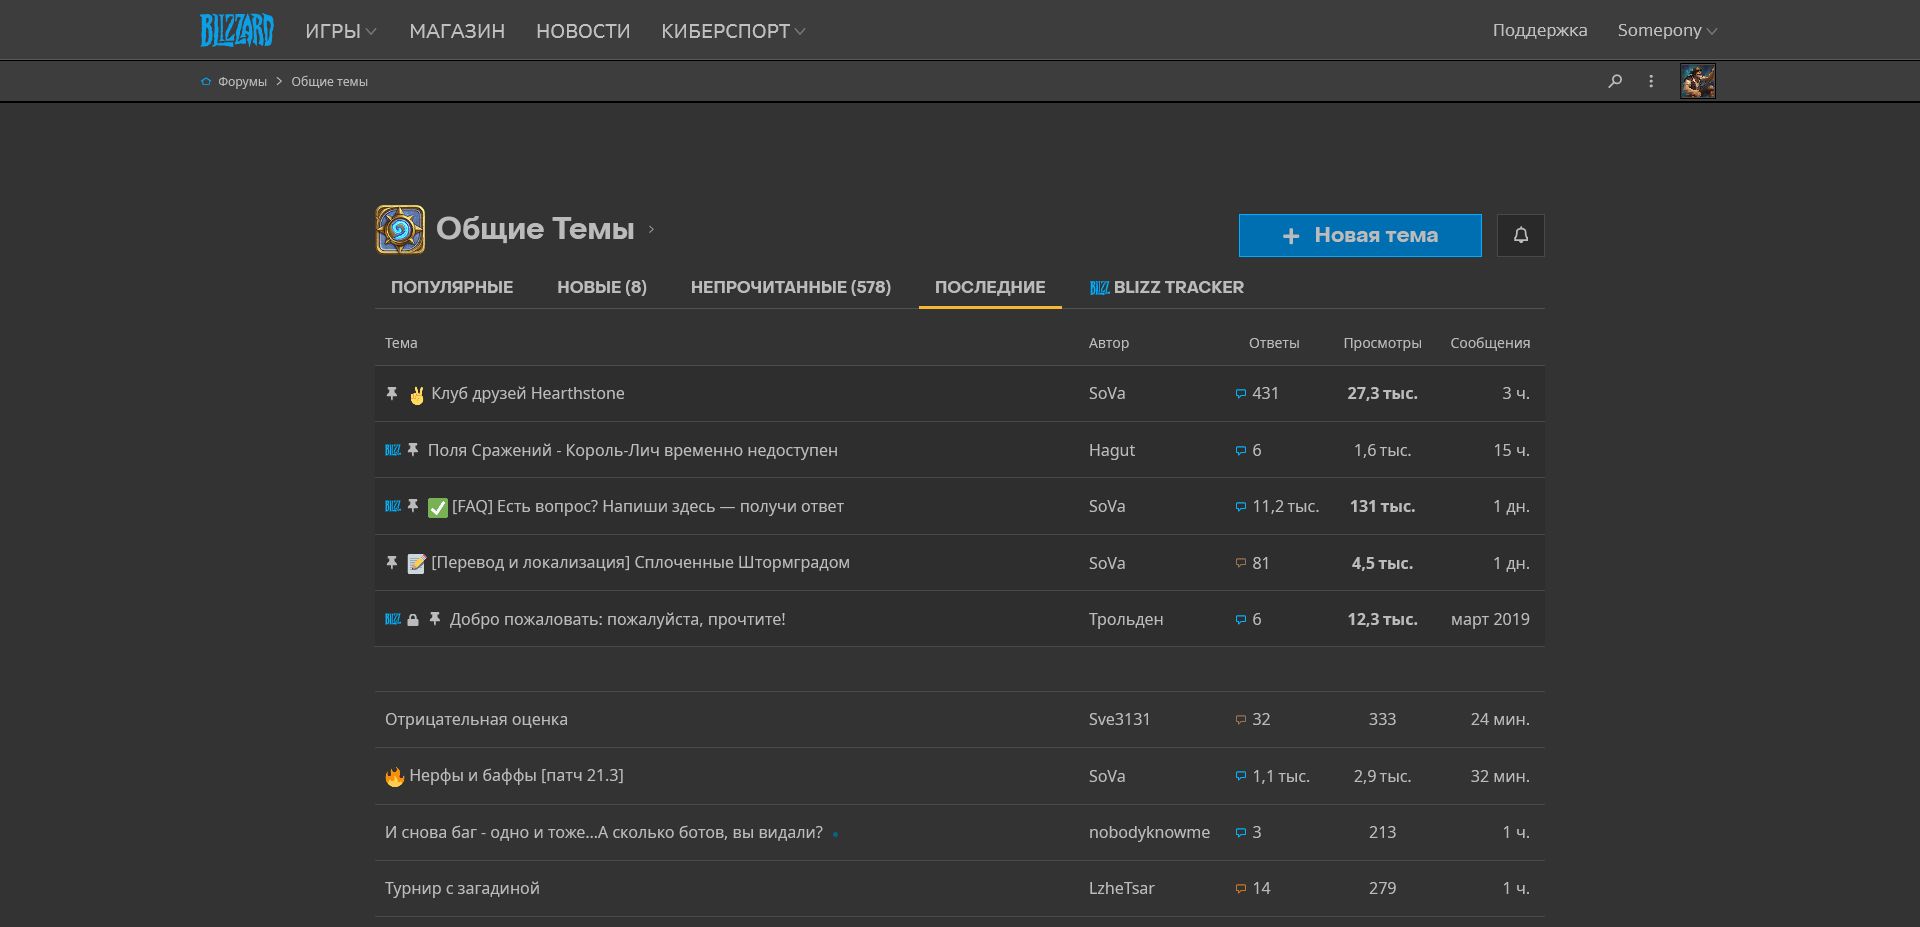The width and height of the screenshot is (1920, 927).
Task: Click the reply bubble icon beside 1,1 тыс.
Action: pyautogui.click(x=1241, y=776)
